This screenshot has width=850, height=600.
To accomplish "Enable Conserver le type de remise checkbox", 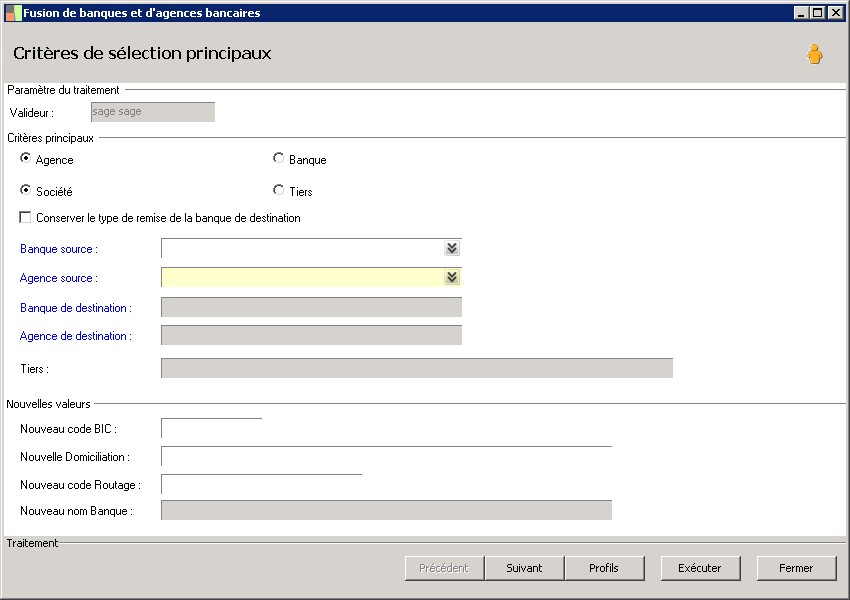I will [x=25, y=218].
